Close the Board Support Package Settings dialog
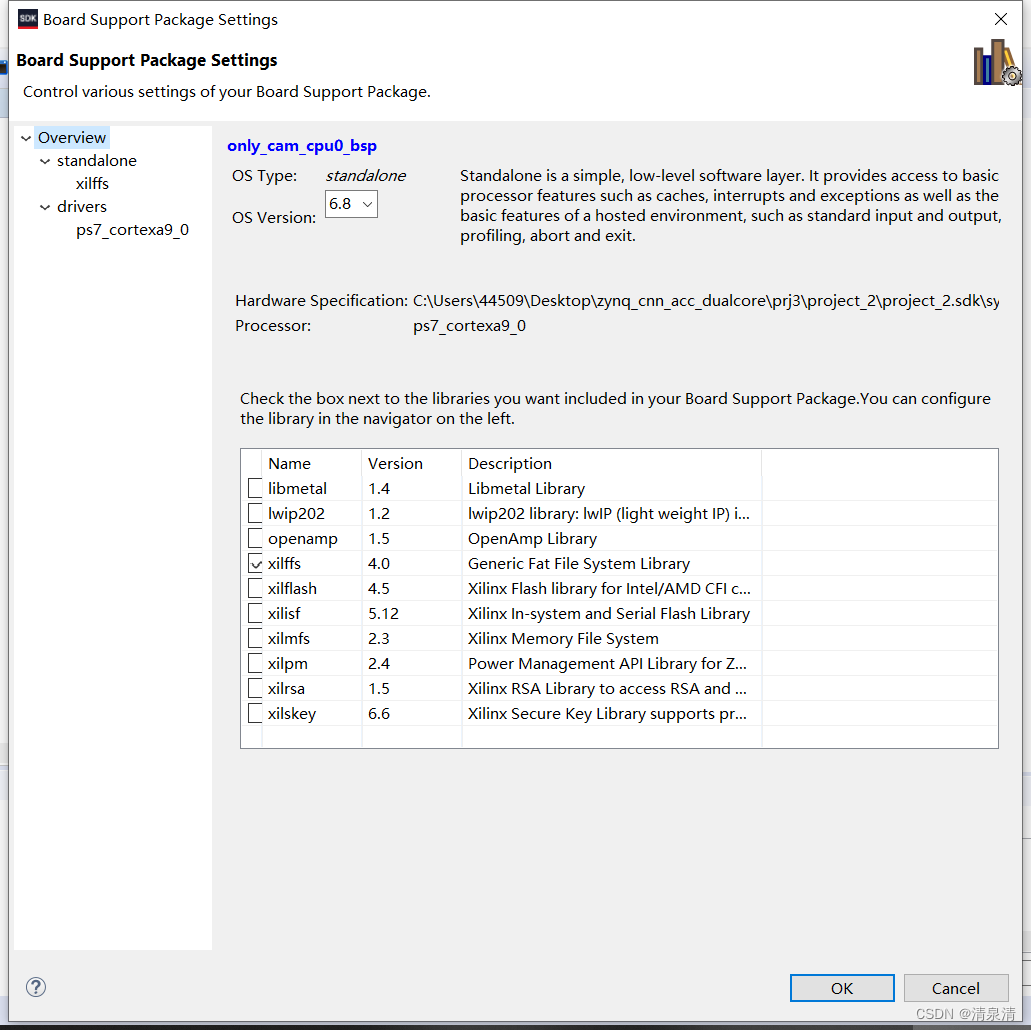Viewport: 1031px width, 1030px height. 1001,19
